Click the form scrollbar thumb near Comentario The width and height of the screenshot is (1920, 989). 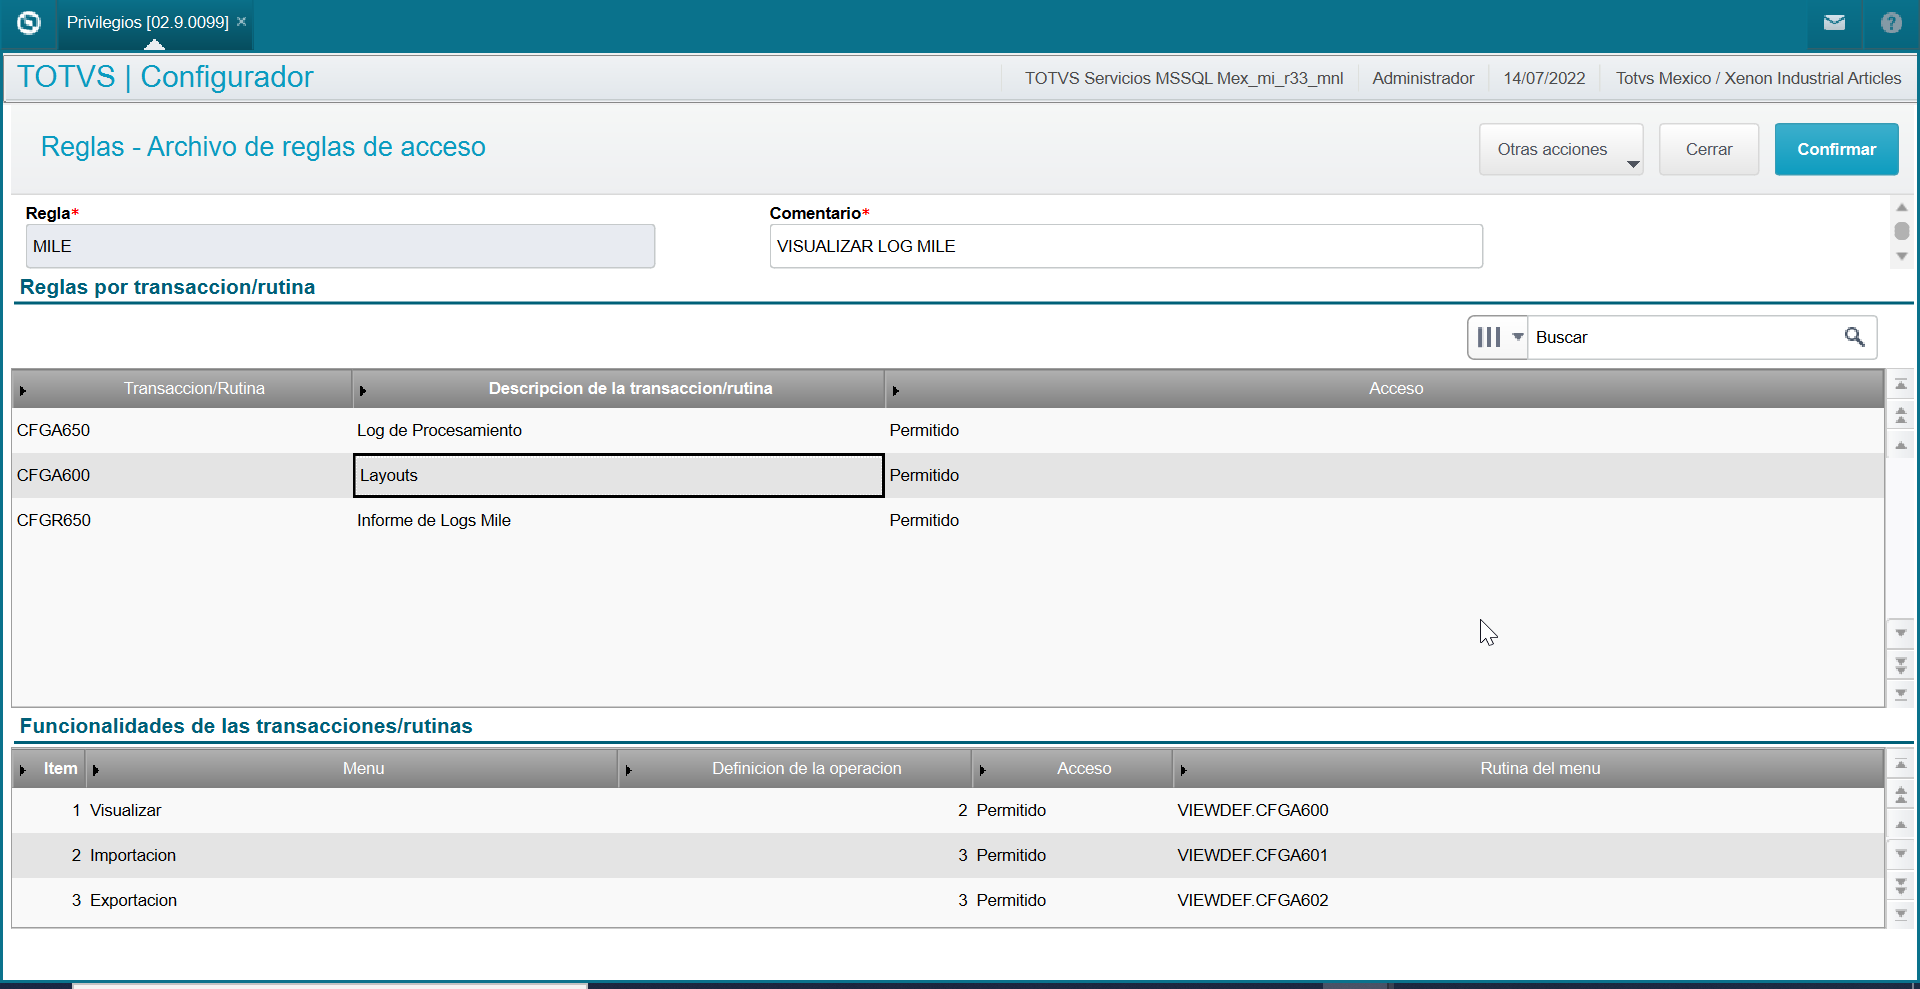pyautogui.click(x=1902, y=231)
